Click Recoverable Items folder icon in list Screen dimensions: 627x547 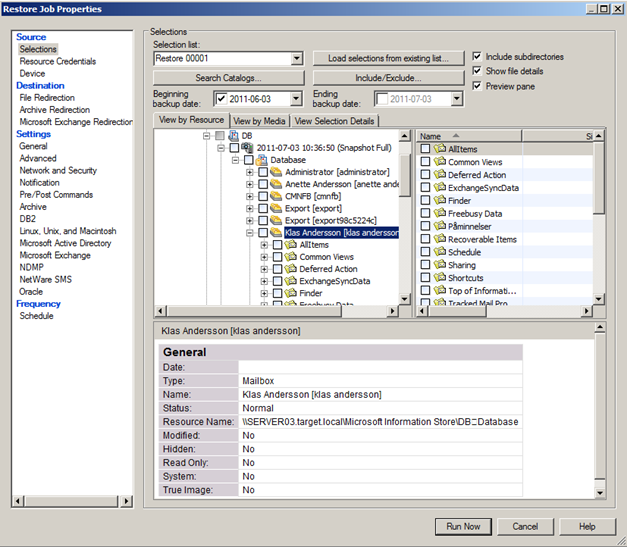click(440, 239)
